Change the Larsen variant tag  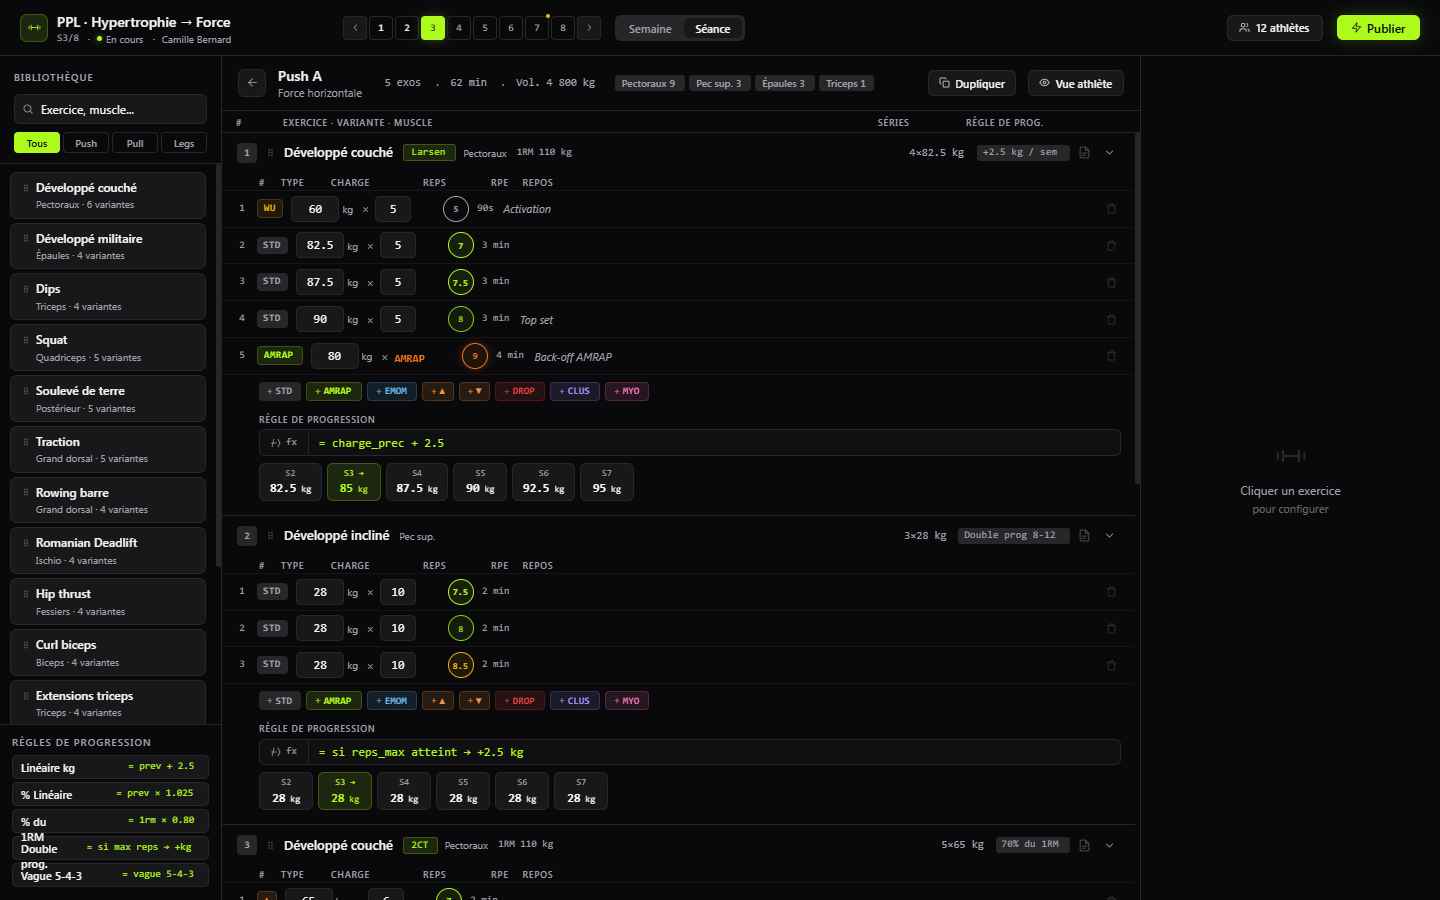click(x=429, y=153)
